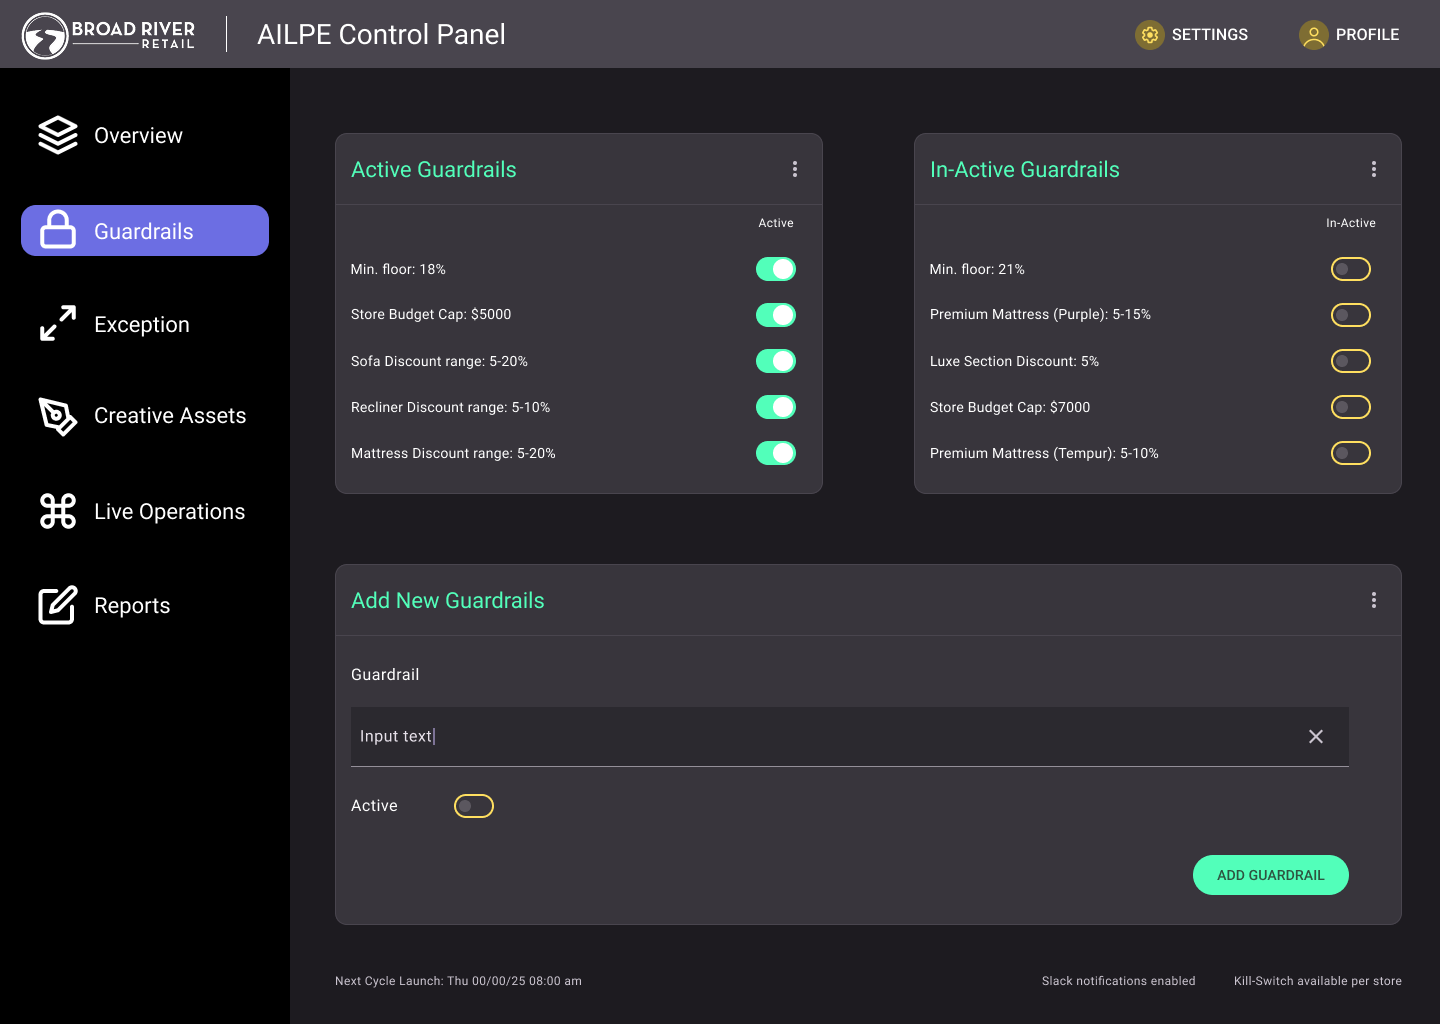Click the Live Operations command icon

58,511
